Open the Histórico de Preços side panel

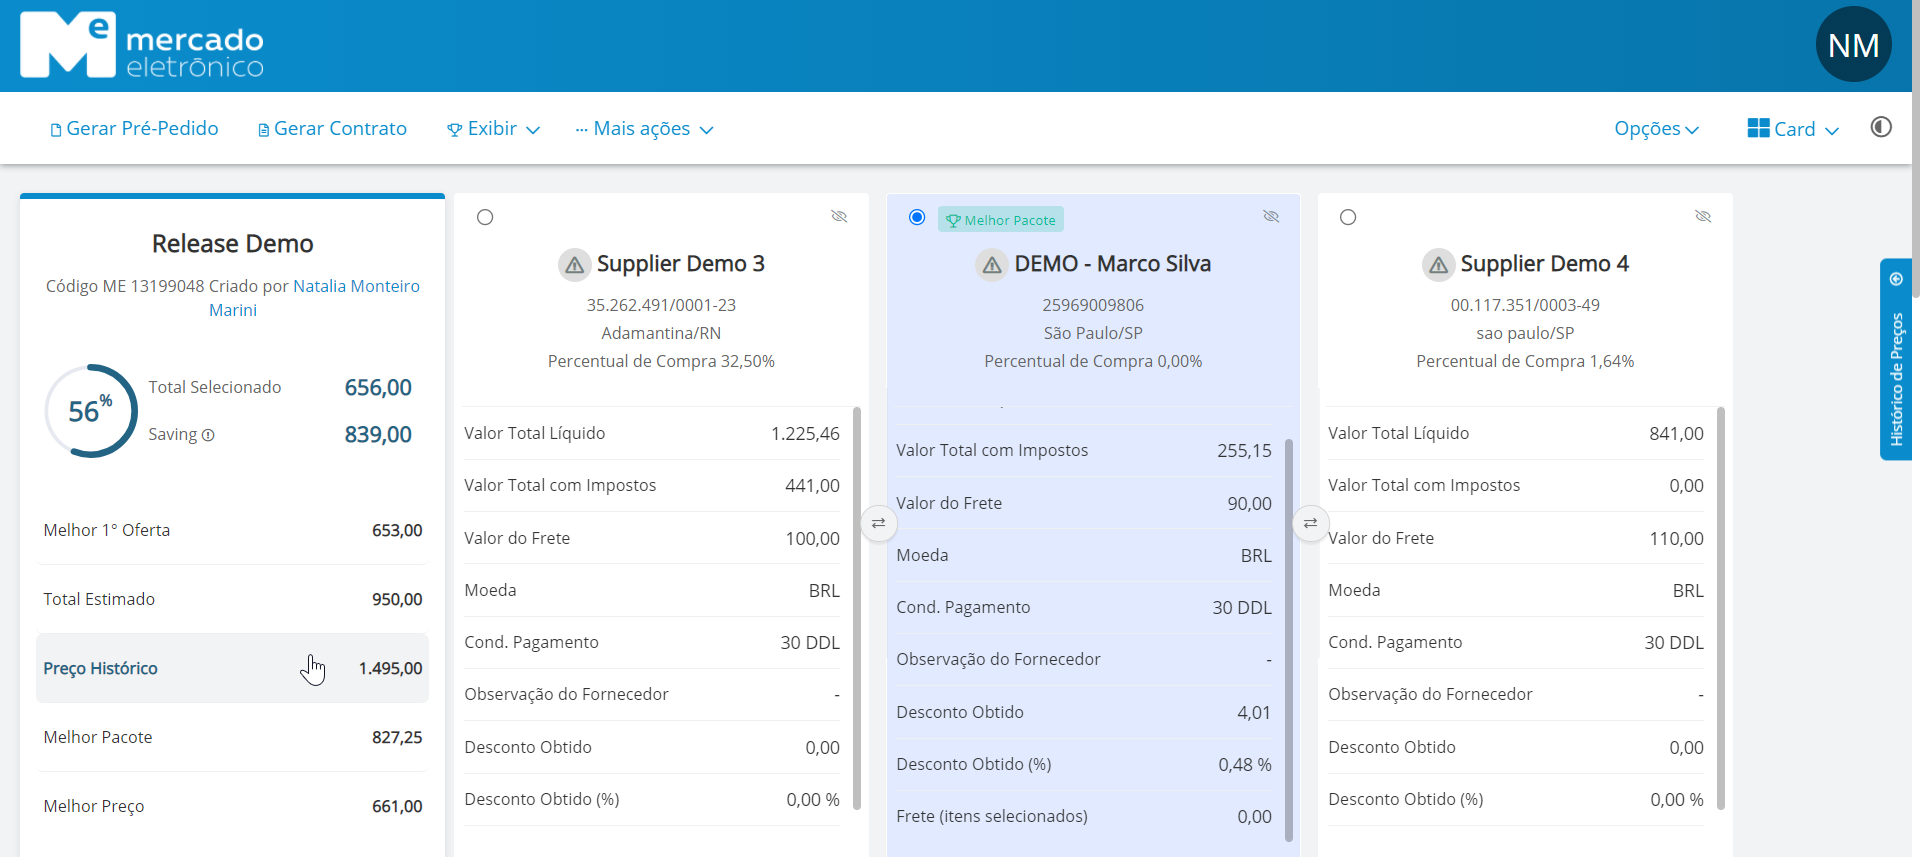(x=1896, y=360)
